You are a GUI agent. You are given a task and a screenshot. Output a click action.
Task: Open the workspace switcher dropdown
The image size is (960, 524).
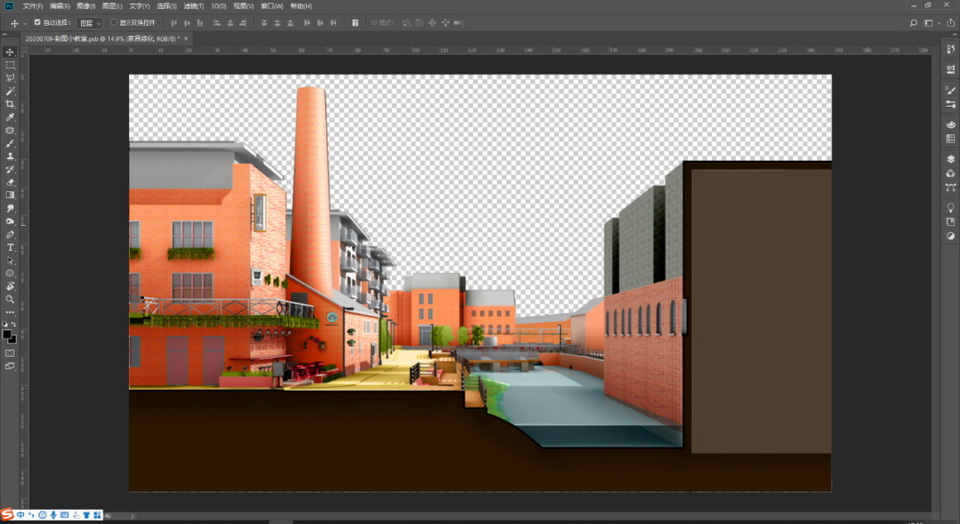[929, 22]
